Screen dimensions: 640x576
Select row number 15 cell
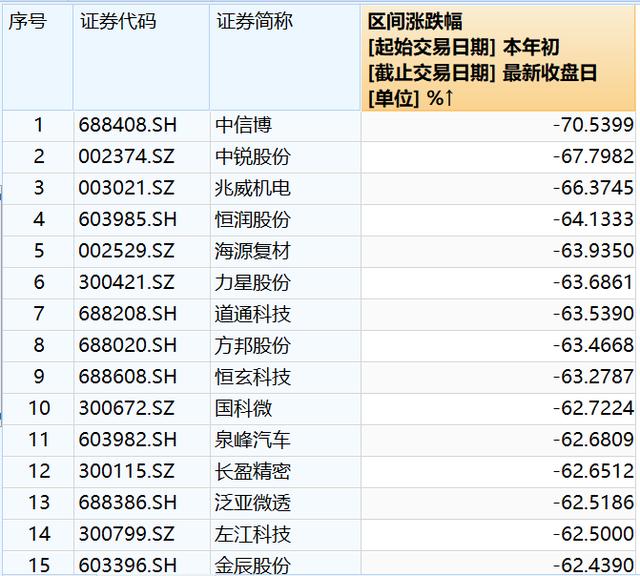click(38, 564)
